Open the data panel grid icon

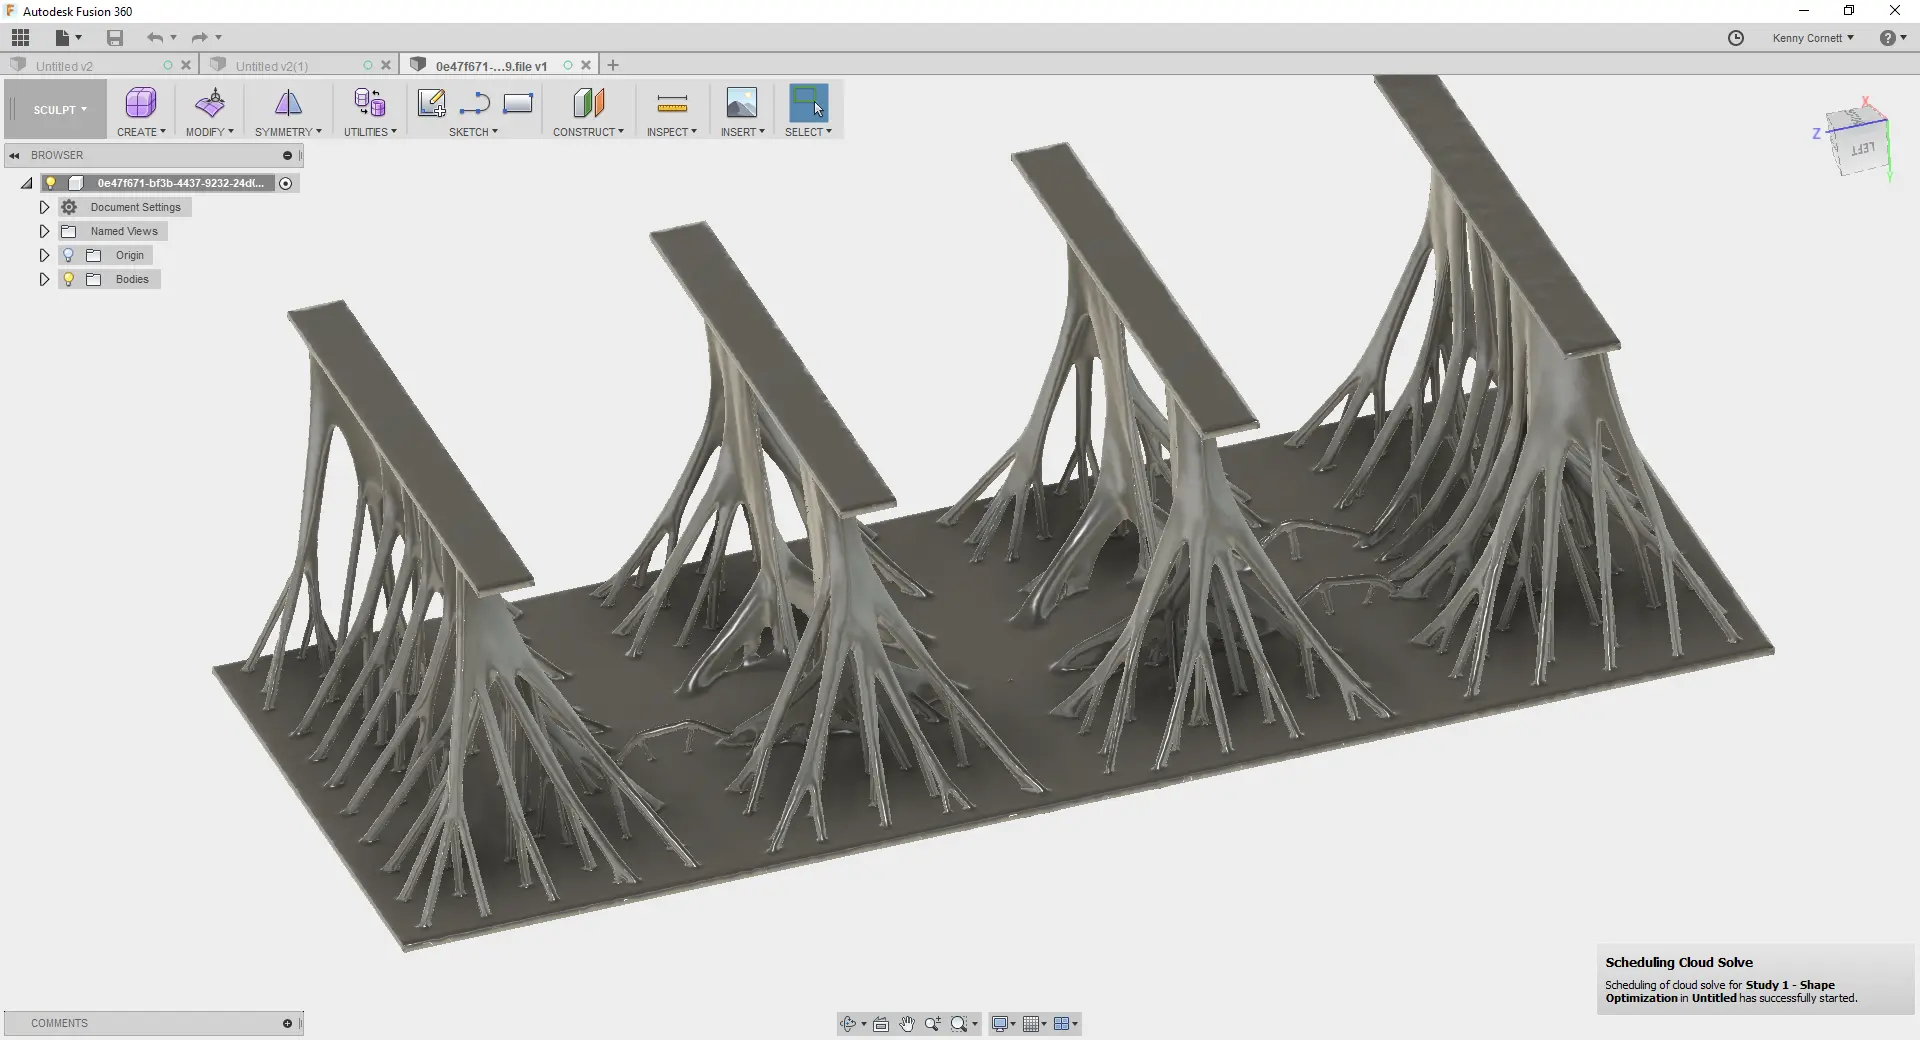(20, 38)
